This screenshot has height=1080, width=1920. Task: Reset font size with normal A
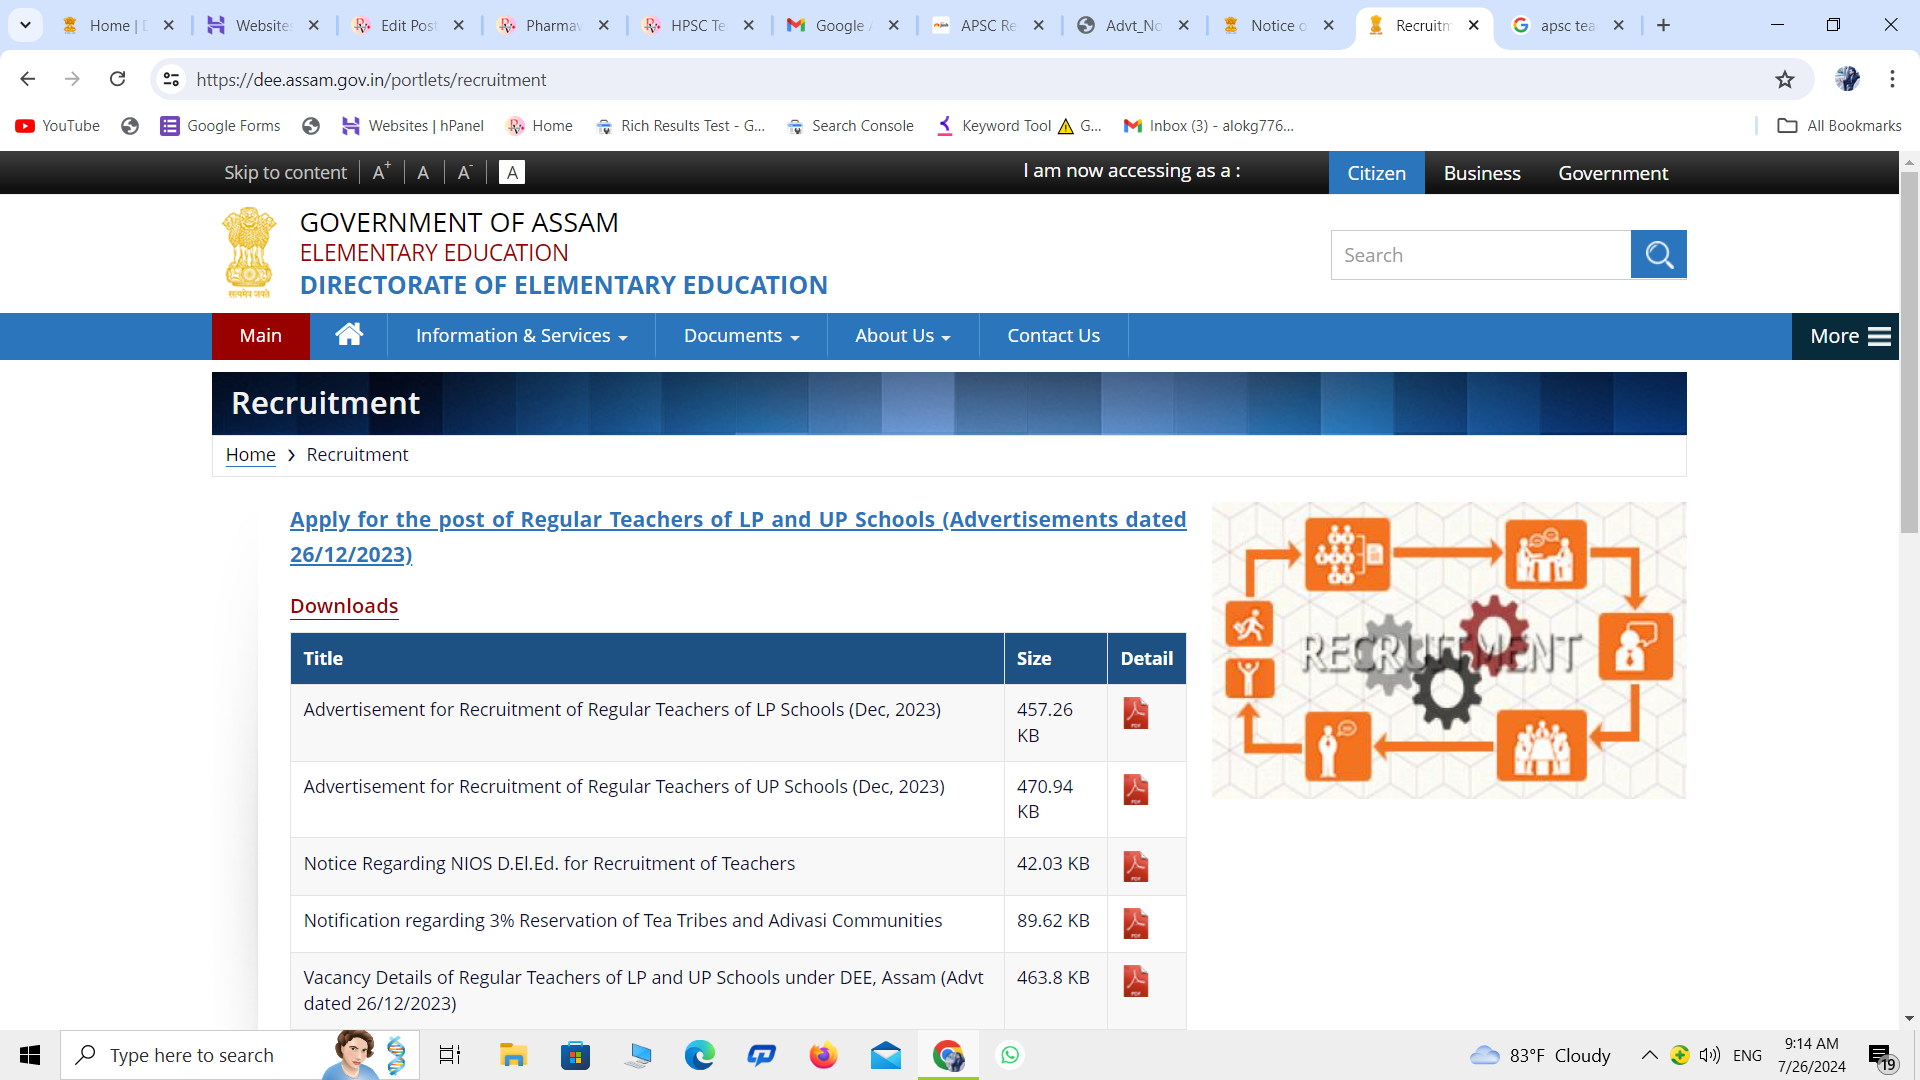point(423,172)
